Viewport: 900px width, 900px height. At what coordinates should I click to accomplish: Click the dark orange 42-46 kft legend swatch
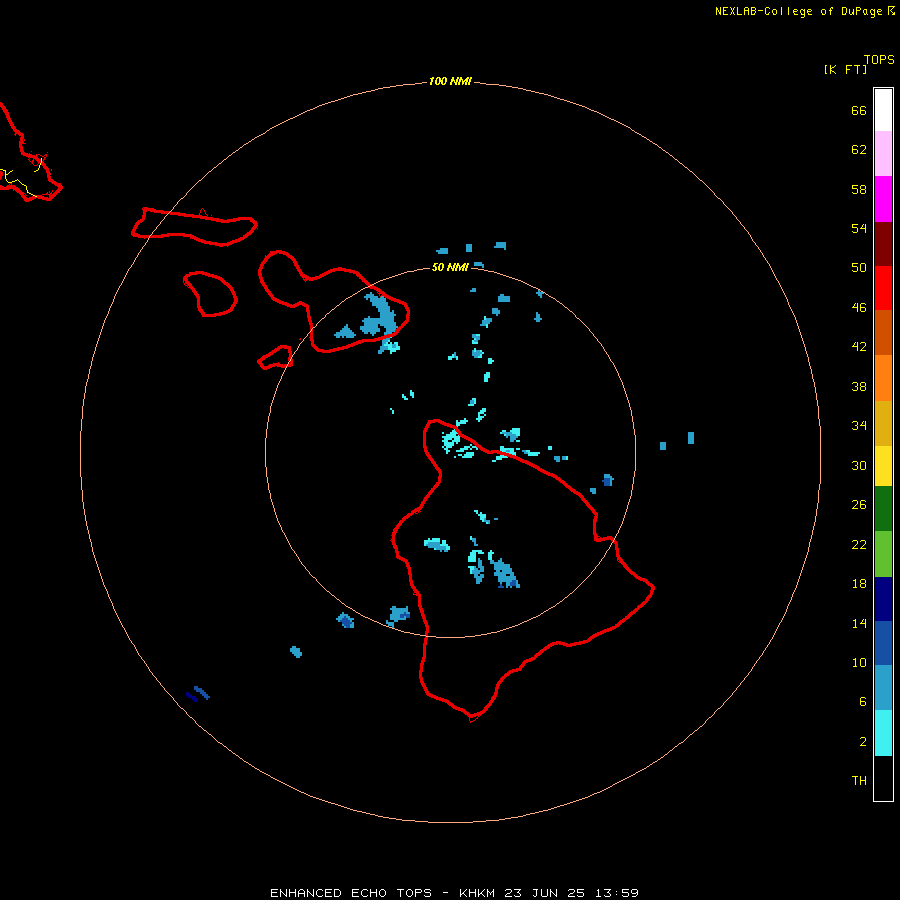pyautogui.click(x=883, y=333)
